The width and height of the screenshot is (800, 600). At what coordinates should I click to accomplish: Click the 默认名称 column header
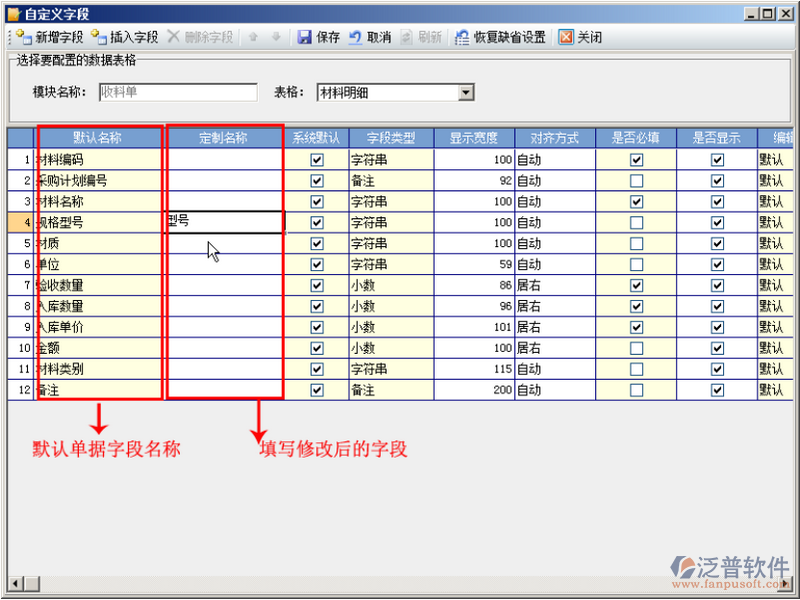tap(97, 138)
